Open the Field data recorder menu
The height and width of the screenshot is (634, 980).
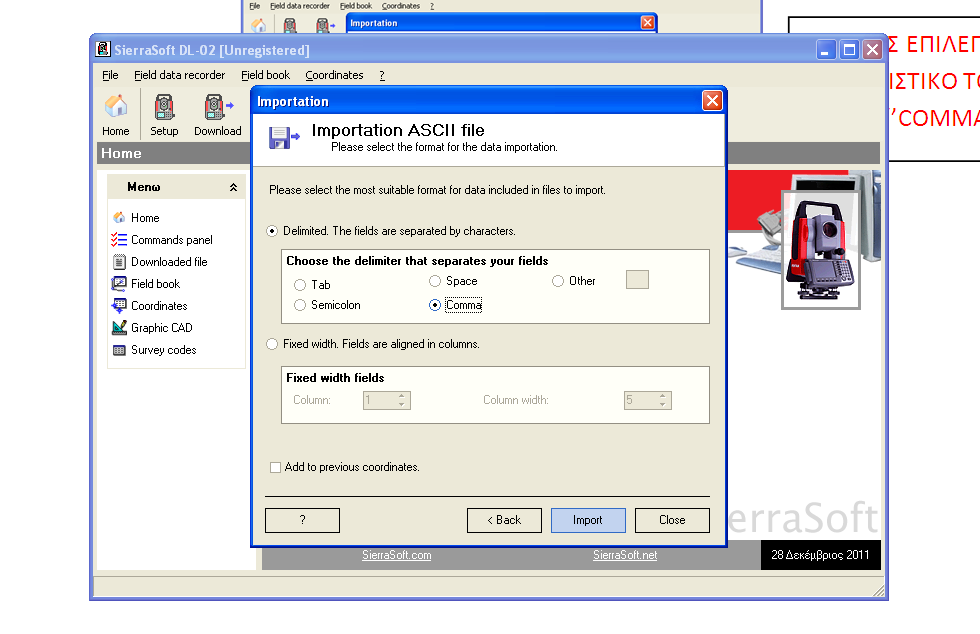pyautogui.click(x=179, y=75)
